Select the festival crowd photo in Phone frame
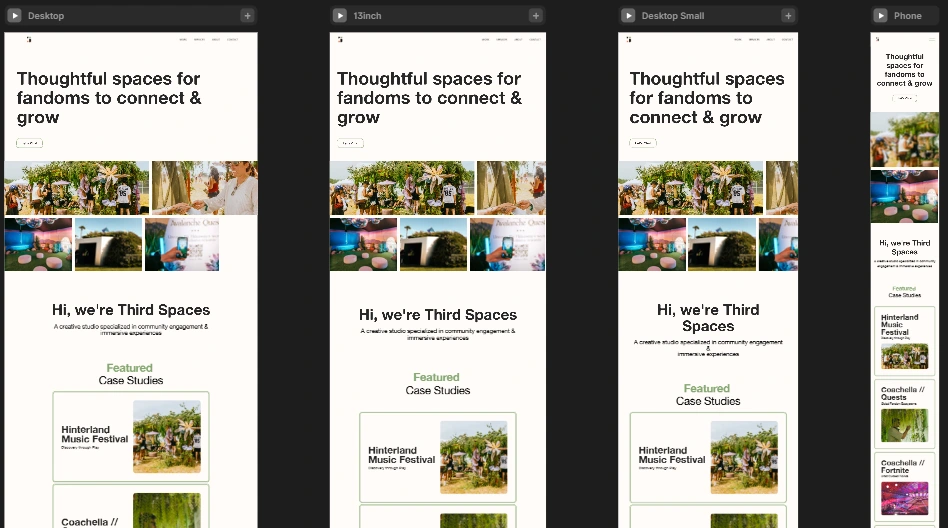The width and height of the screenshot is (948, 528). [904, 140]
